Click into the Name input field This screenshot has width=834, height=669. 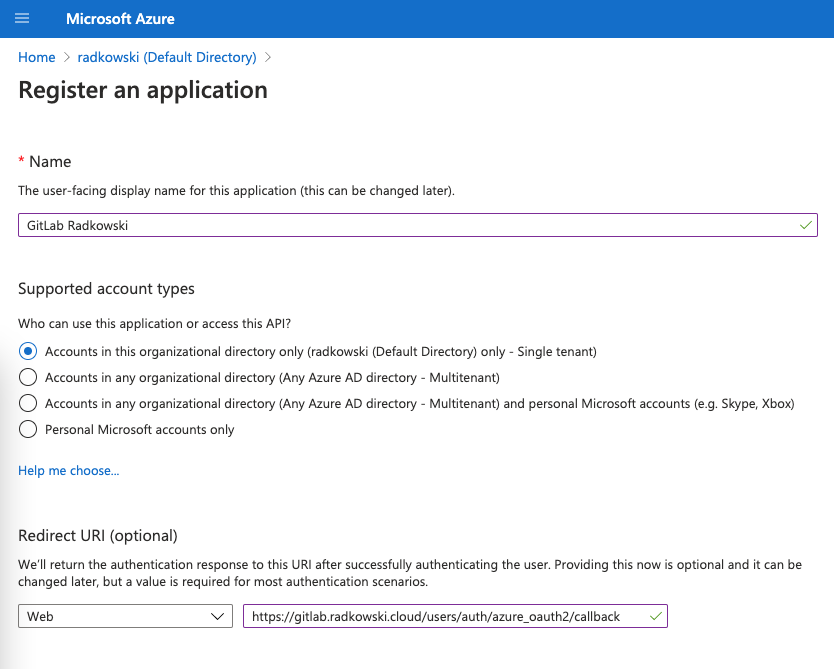point(418,225)
